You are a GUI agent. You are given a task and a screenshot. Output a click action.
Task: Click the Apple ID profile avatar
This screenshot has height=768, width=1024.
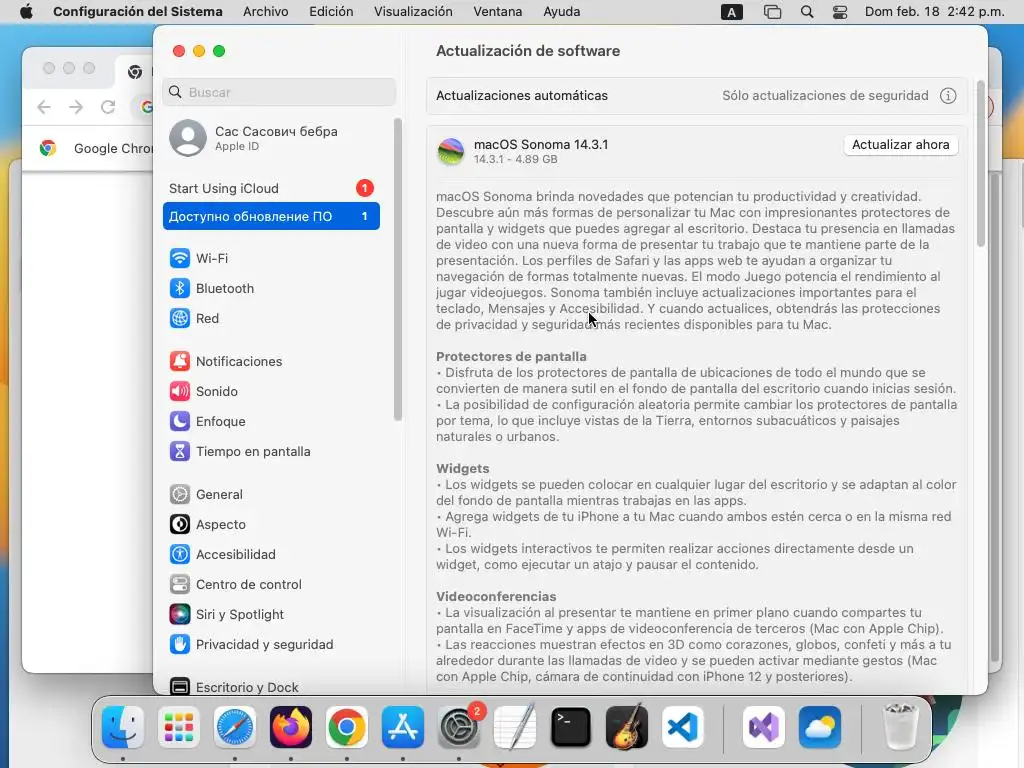(x=188, y=138)
